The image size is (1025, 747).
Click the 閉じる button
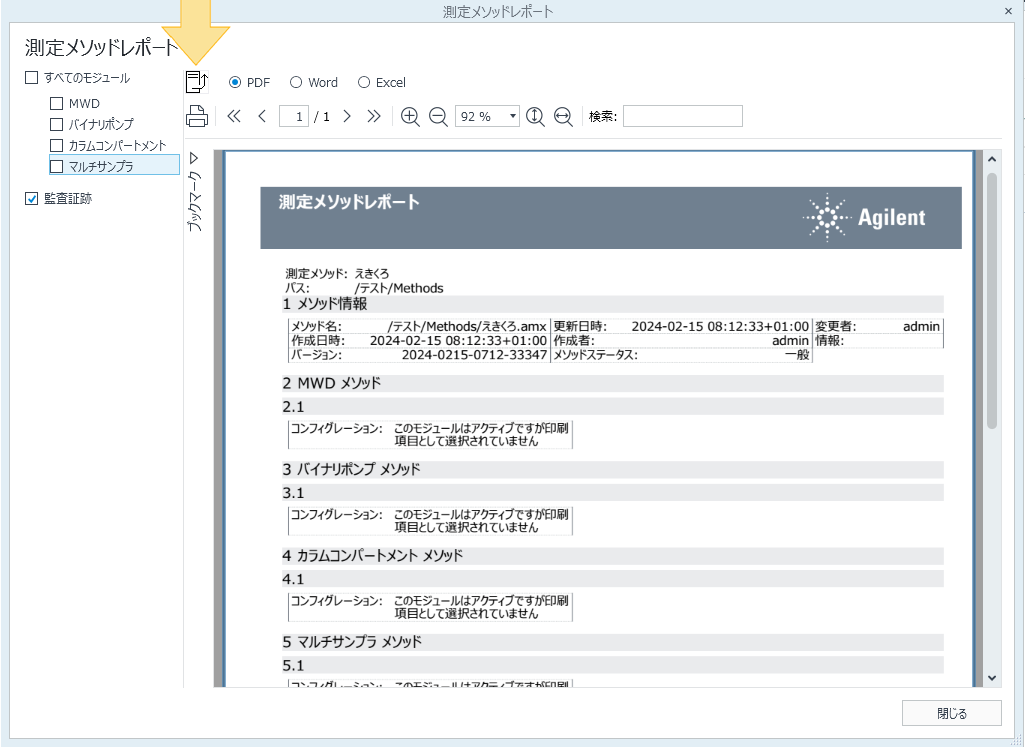pos(952,713)
